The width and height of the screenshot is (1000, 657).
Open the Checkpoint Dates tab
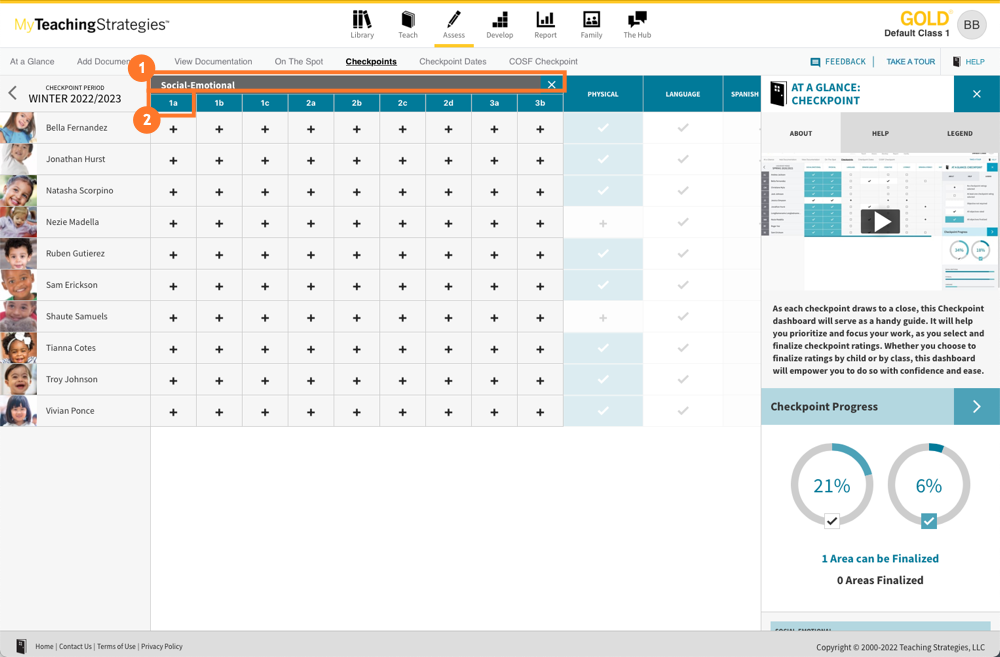pyautogui.click(x=452, y=62)
